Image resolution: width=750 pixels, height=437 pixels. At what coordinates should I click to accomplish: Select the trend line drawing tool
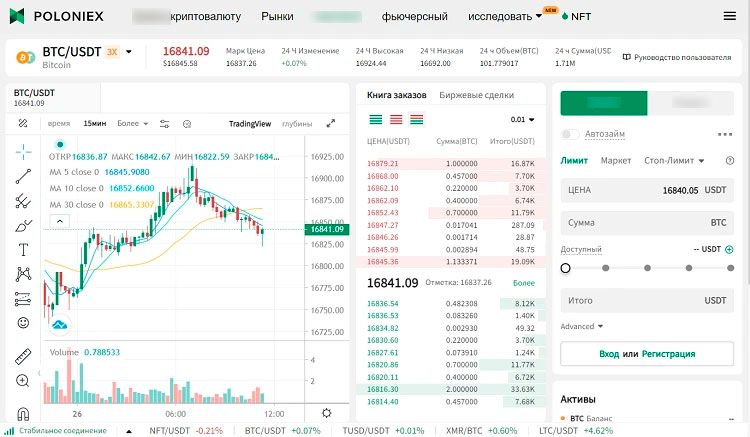tap(23, 177)
